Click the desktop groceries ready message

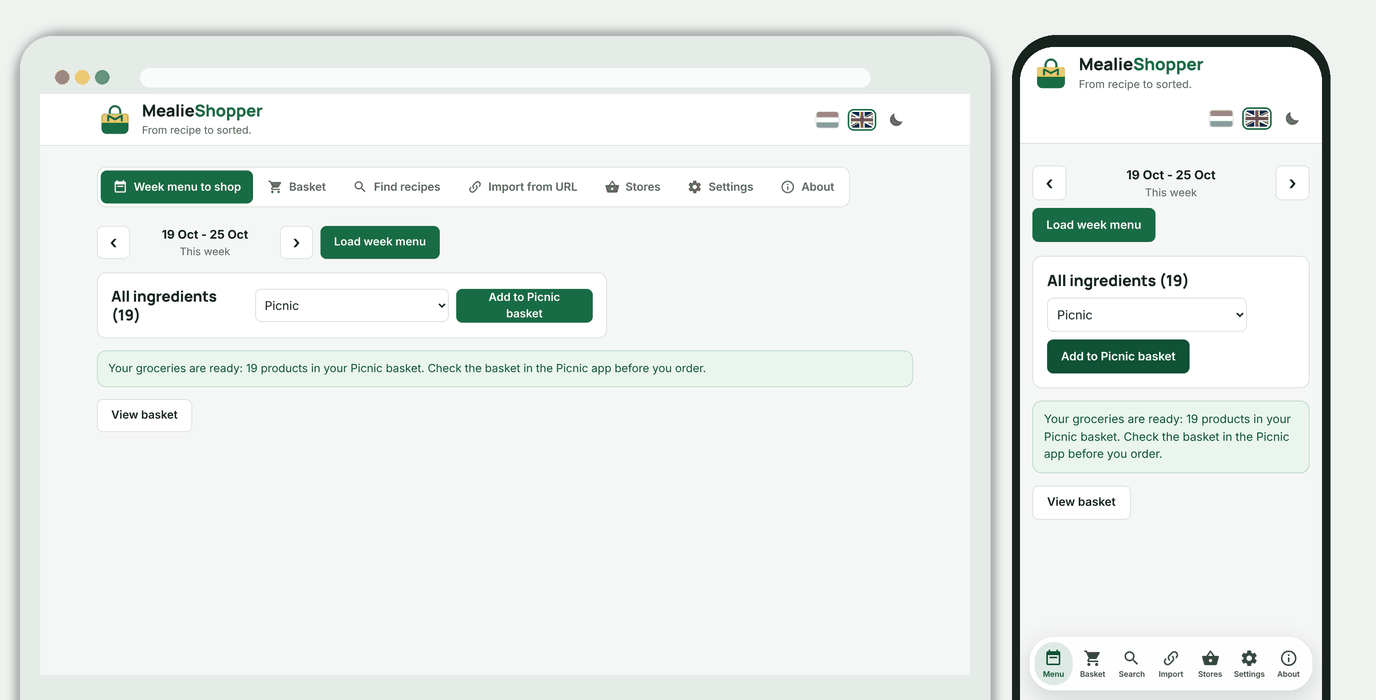point(505,369)
